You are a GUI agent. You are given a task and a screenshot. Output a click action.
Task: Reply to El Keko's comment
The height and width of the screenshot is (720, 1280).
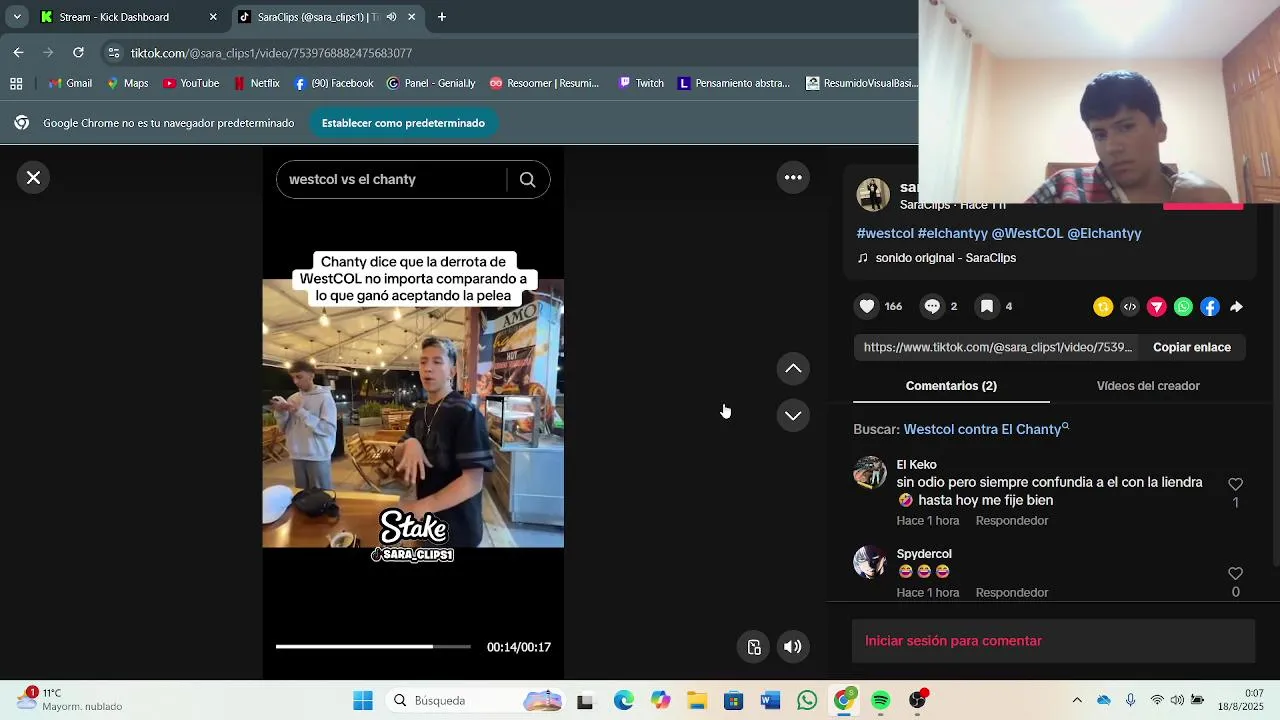coord(1012,521)
